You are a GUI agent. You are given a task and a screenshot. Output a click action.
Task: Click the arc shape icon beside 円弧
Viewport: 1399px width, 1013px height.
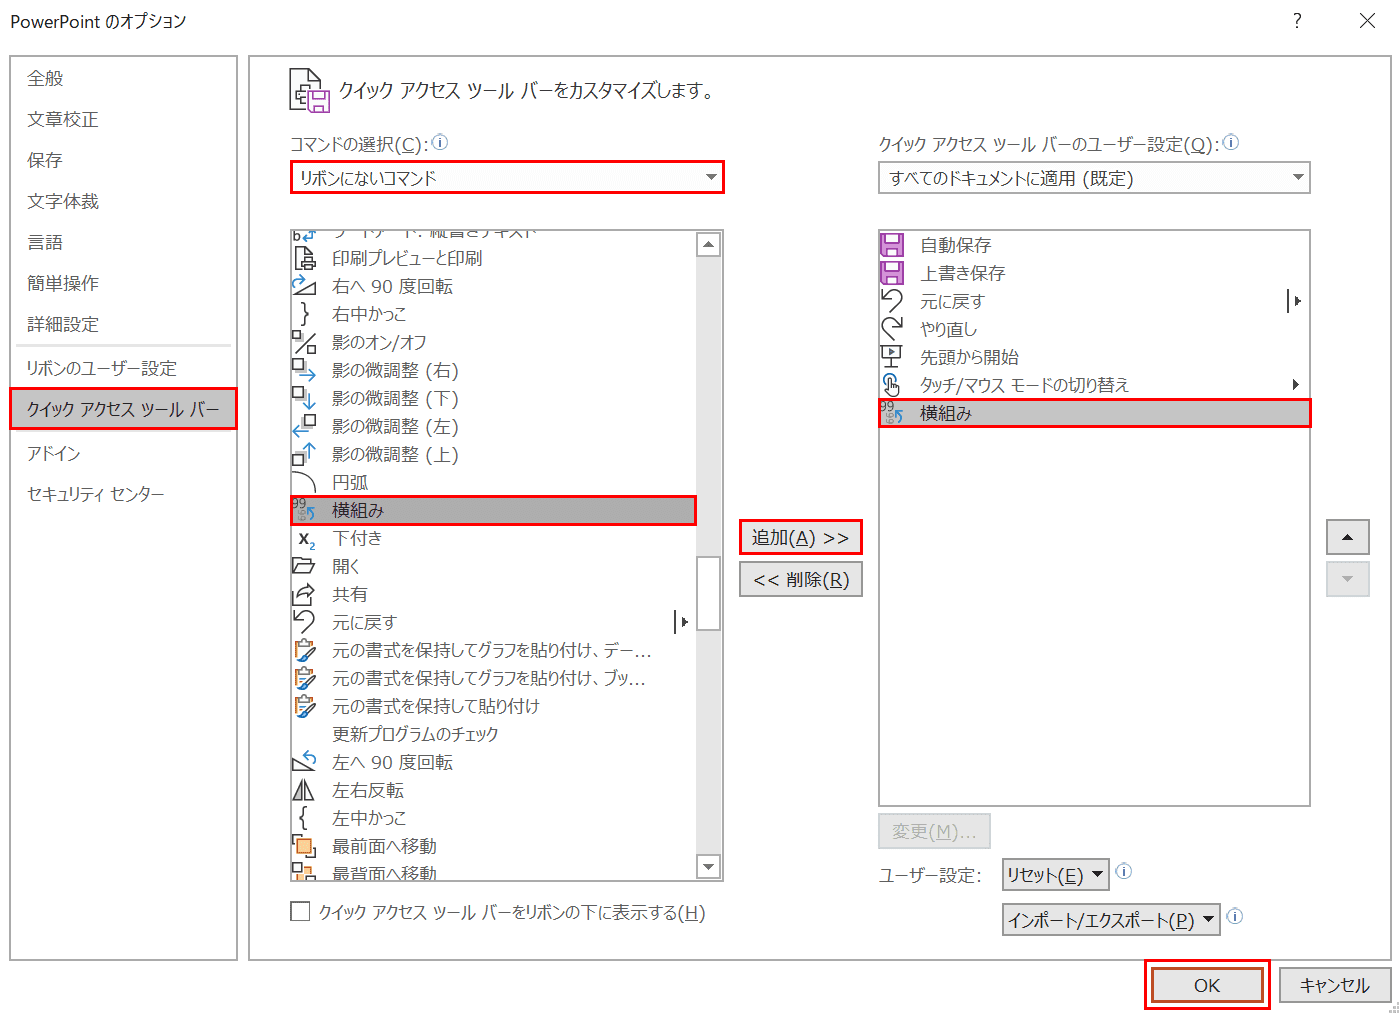coord(304,482)
